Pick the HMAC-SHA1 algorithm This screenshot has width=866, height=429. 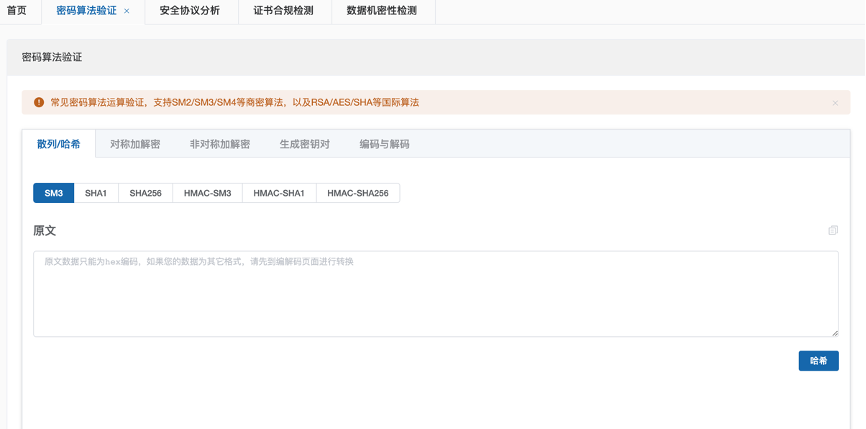point(279,193)
